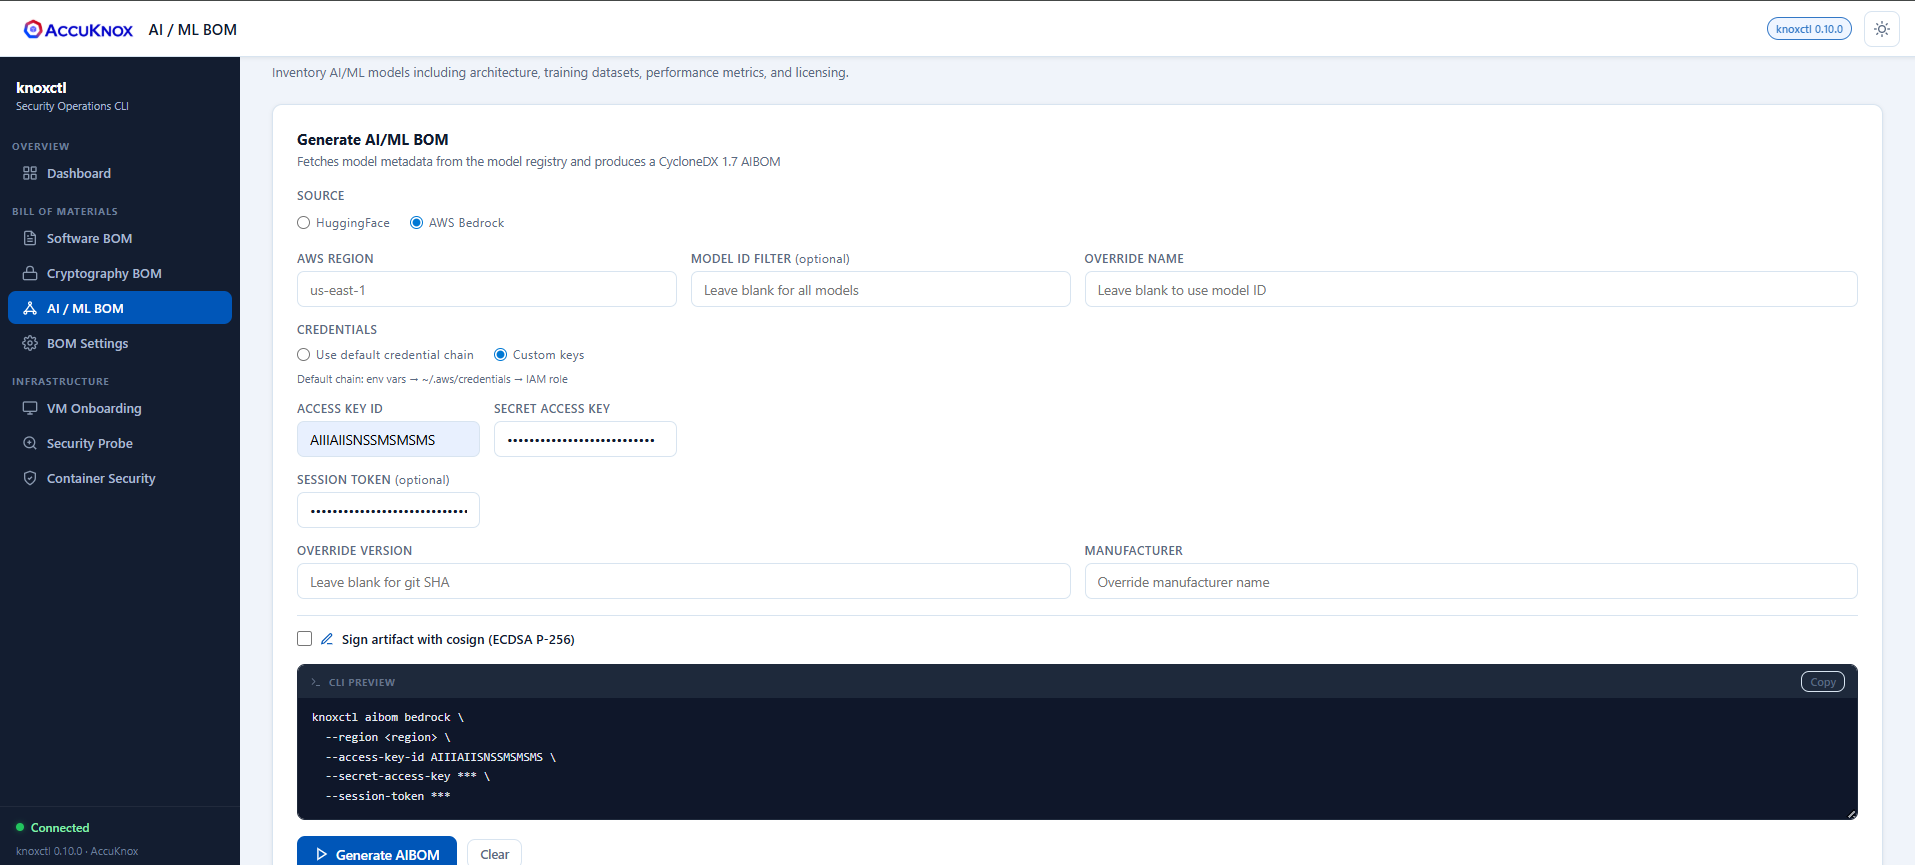
Task: Click the 'Default chain: env vars' hint text
Action: coord(432,379)
